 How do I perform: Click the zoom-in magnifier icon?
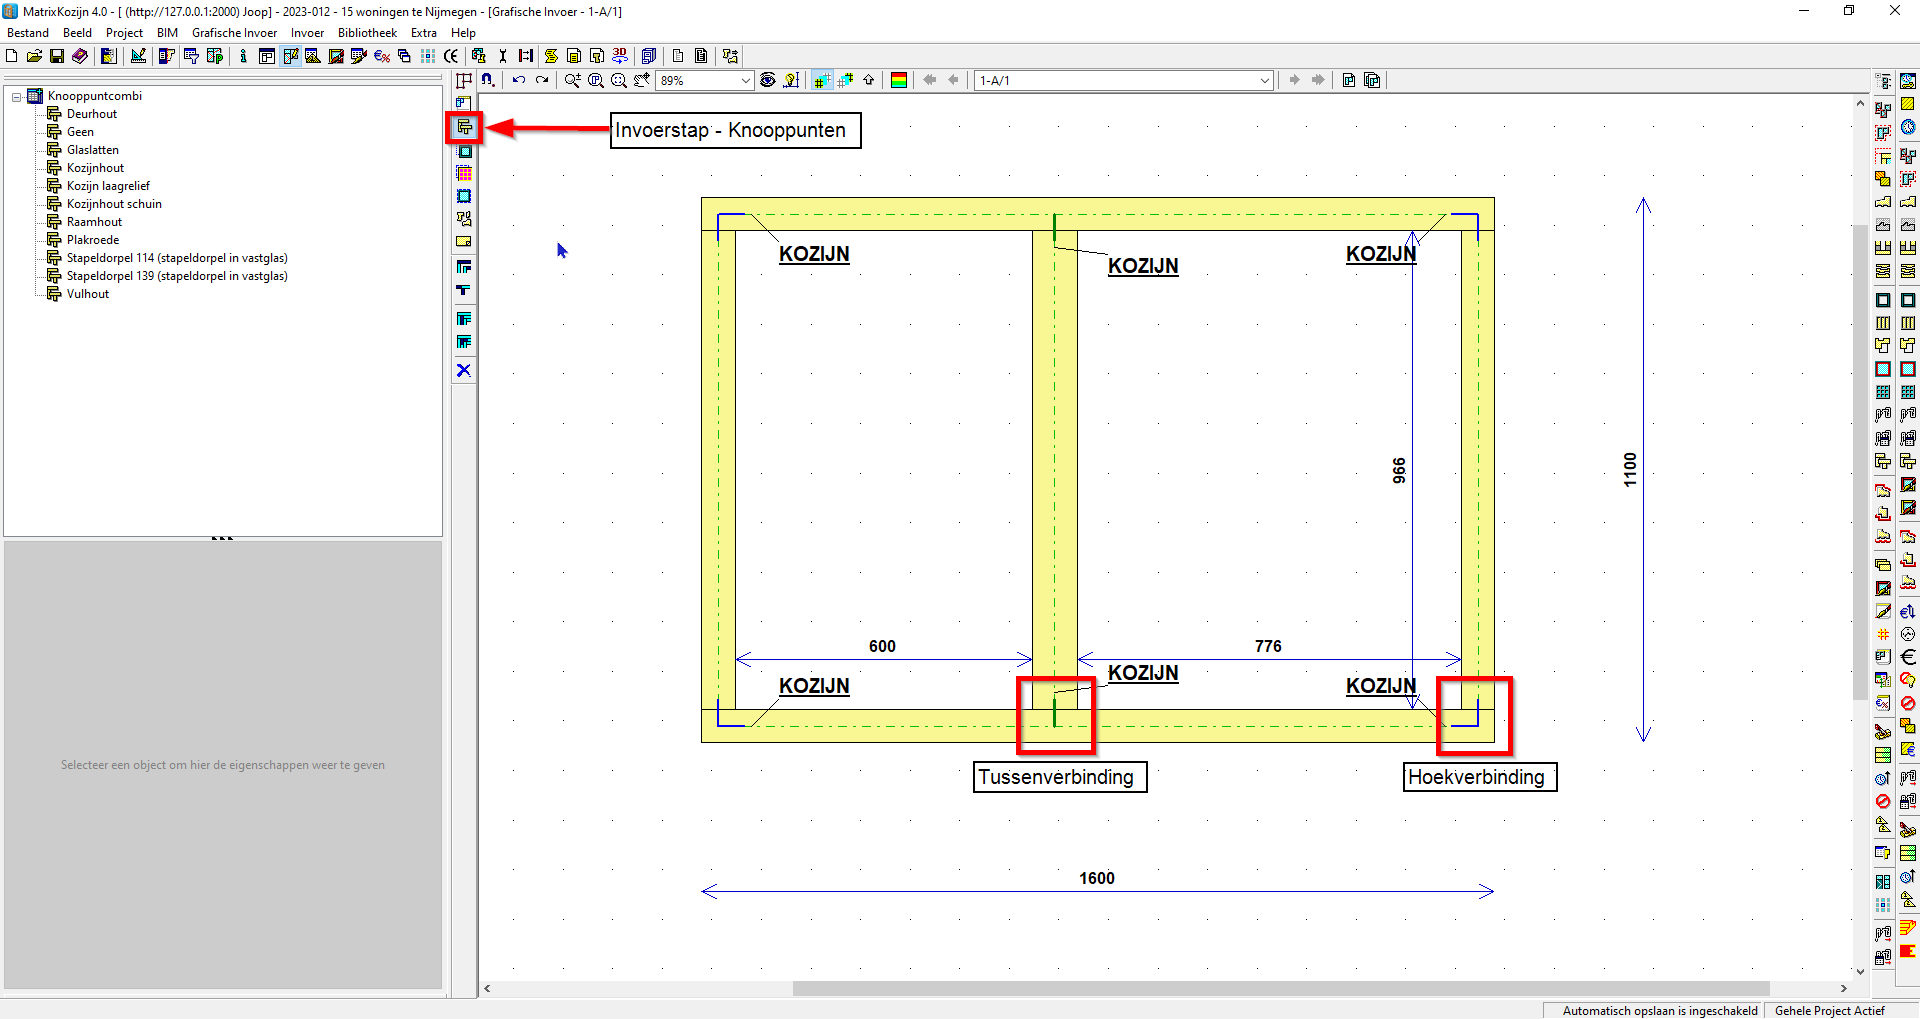[572, 80]
